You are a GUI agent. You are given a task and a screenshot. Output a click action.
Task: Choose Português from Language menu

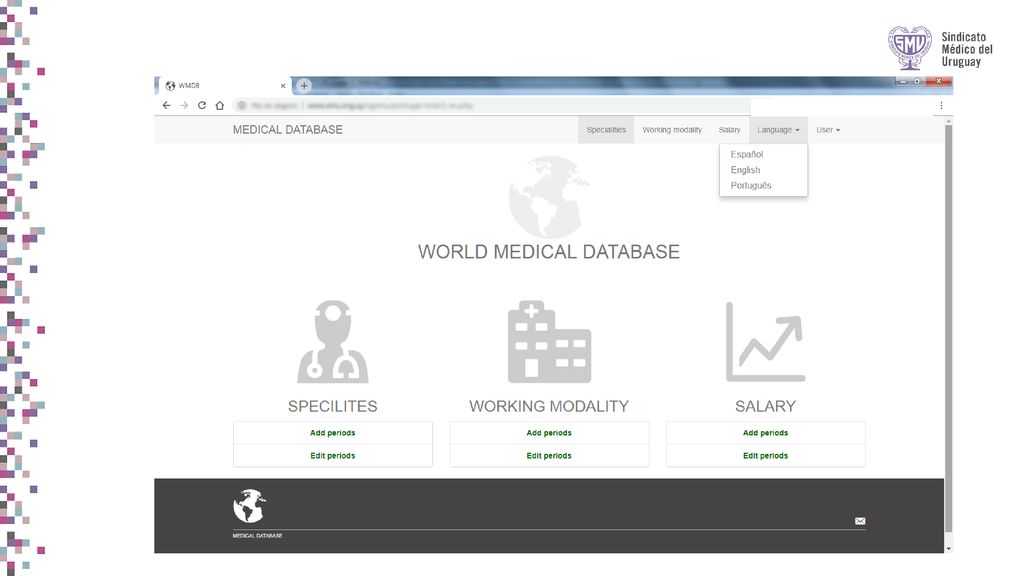(x=751, y=185)
